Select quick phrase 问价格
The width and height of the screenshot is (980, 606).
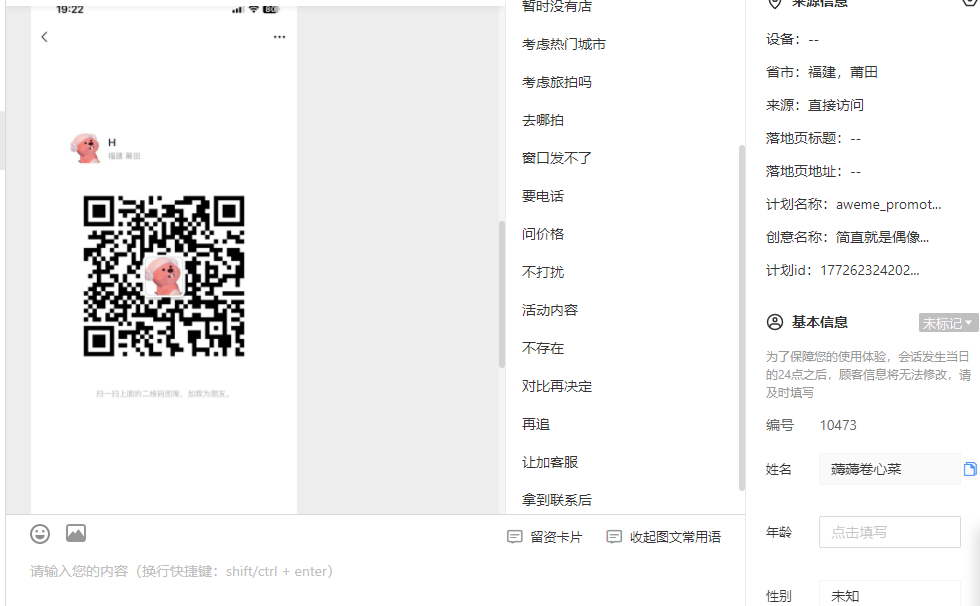(543, 234)
